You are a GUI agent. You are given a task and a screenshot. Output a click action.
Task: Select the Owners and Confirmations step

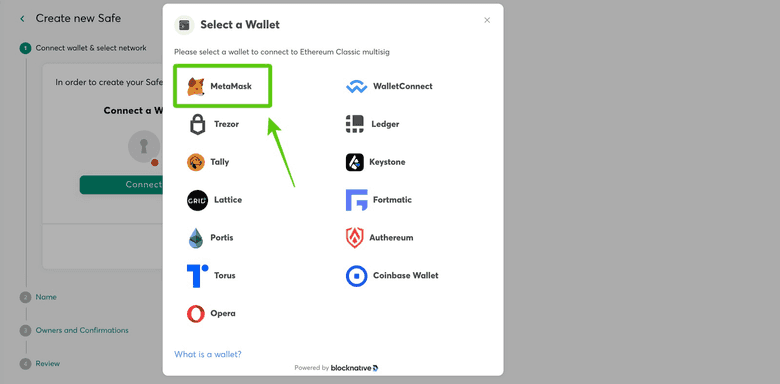[82, 330]
